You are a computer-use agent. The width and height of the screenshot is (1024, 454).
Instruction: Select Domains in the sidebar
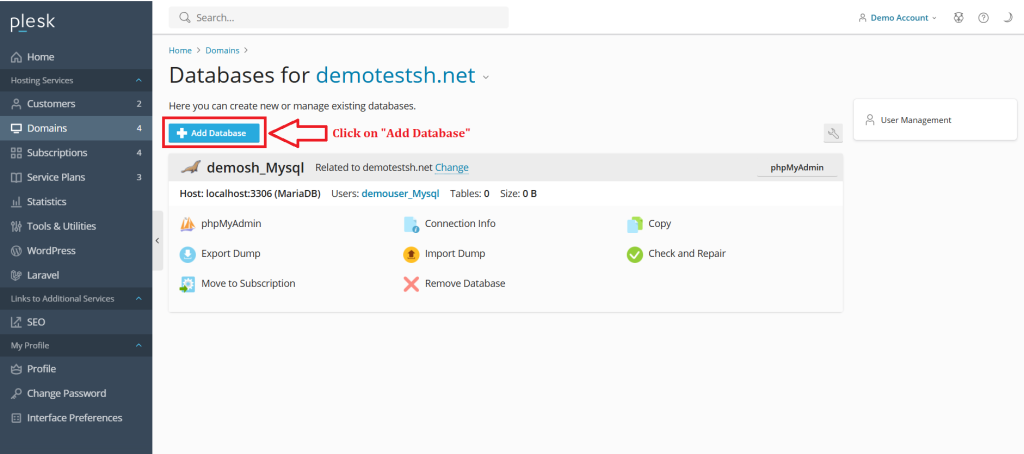(76, 128)
